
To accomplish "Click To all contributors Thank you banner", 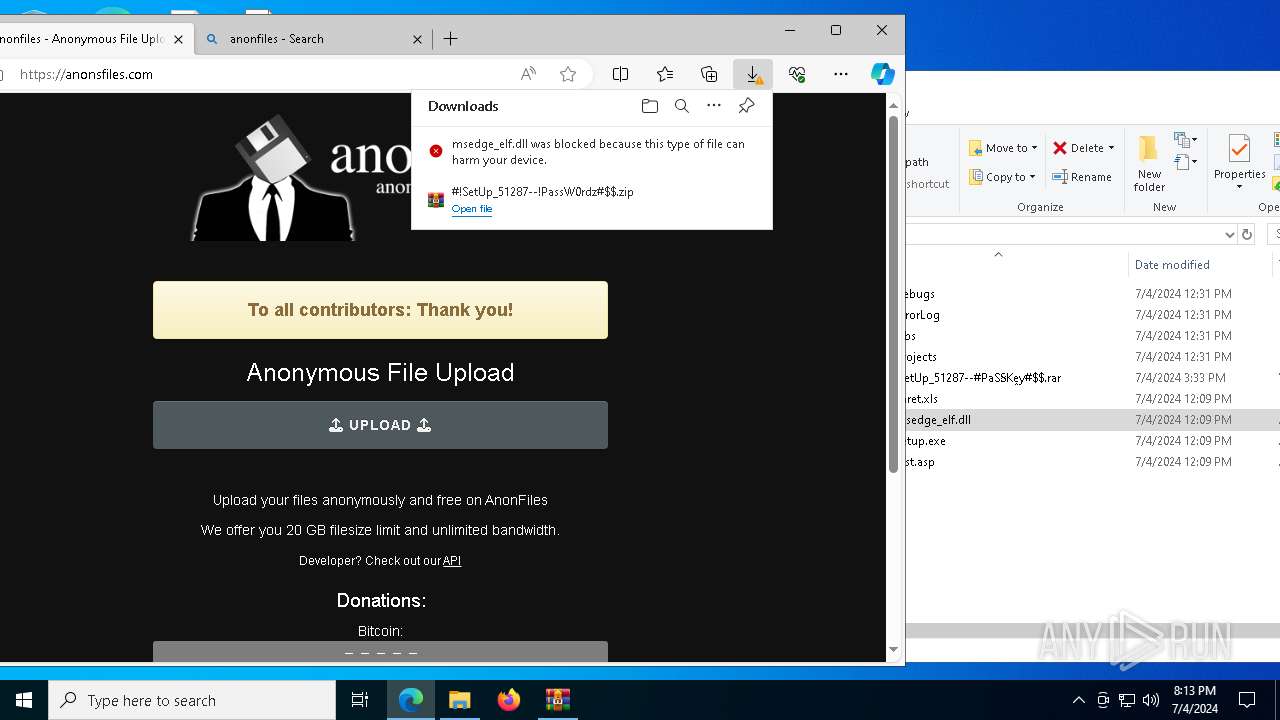I will [380, 310].
